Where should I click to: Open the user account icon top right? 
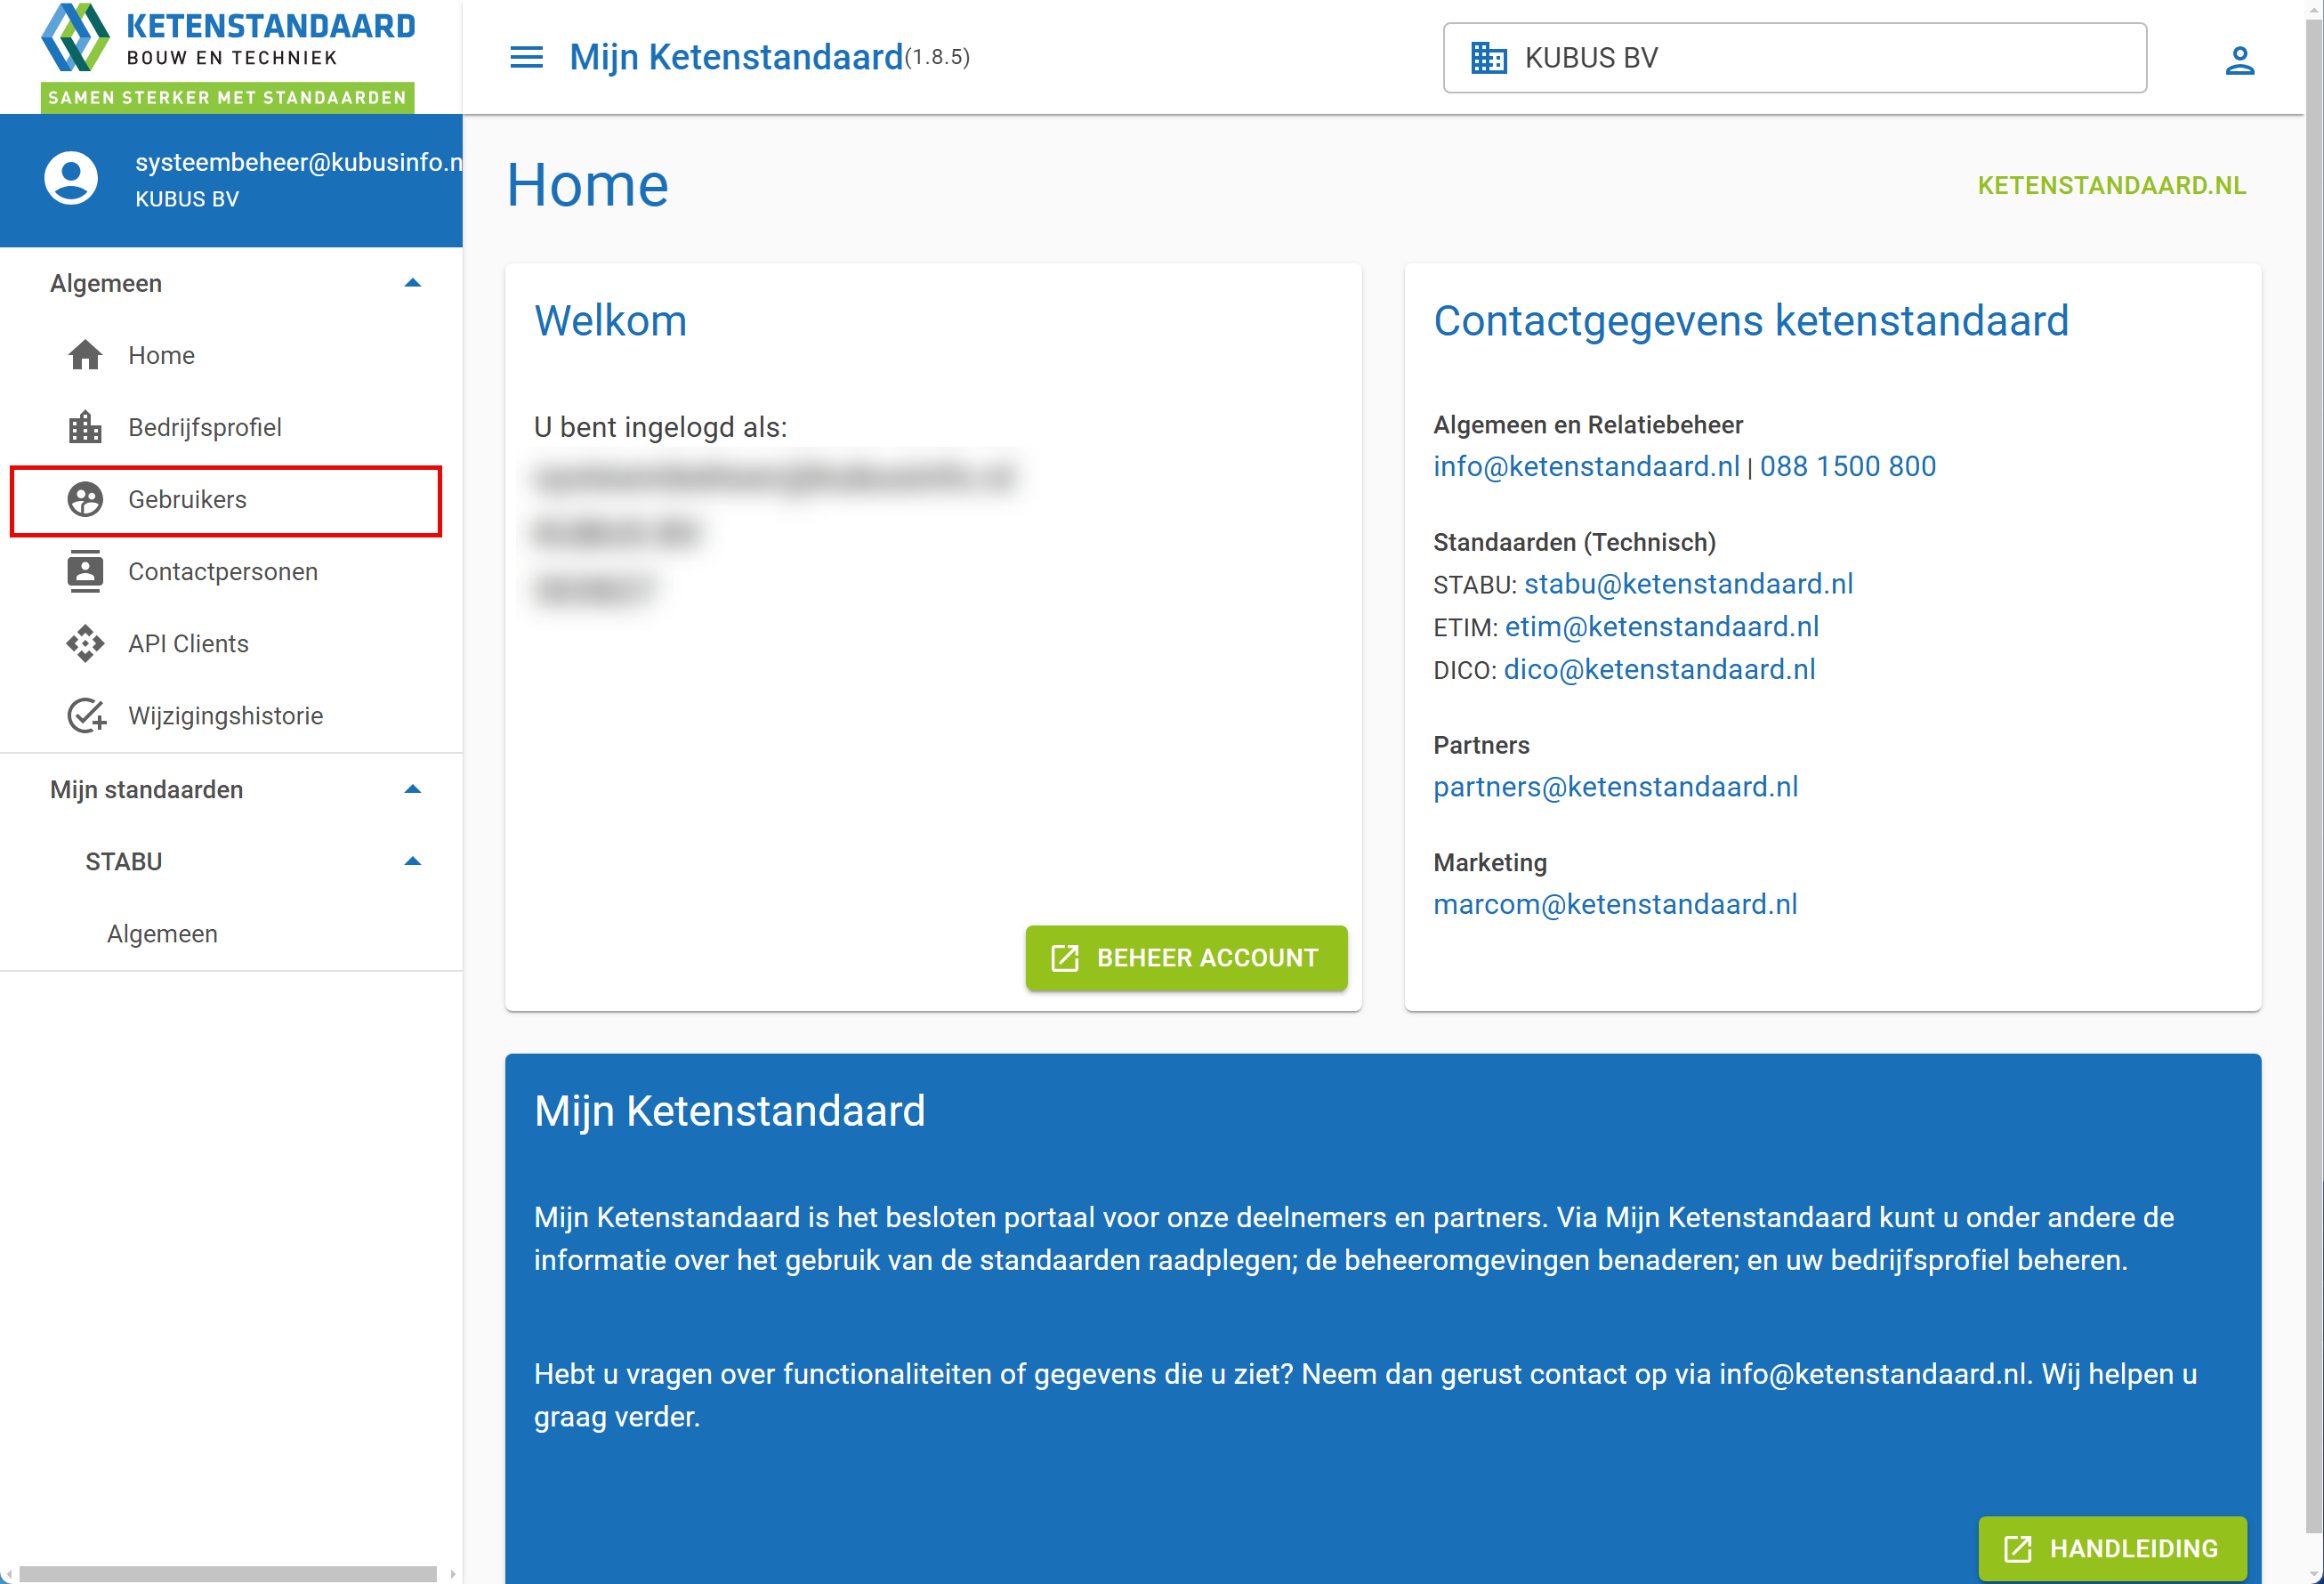coord(2239,60)
